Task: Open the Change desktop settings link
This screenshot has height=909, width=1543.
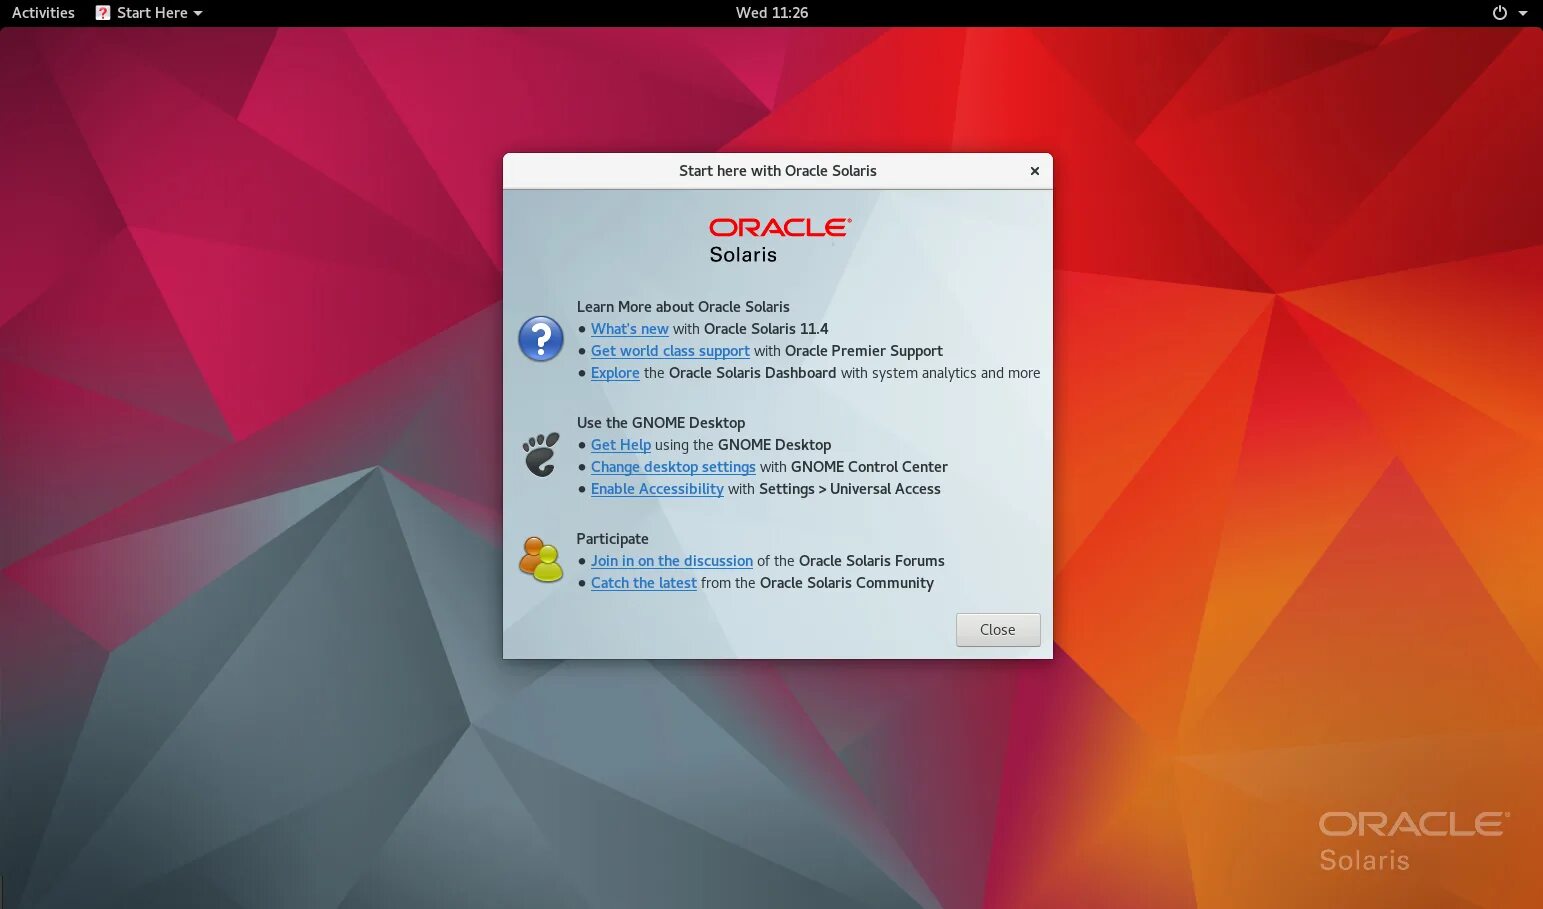Action: (x=673, y=467)
